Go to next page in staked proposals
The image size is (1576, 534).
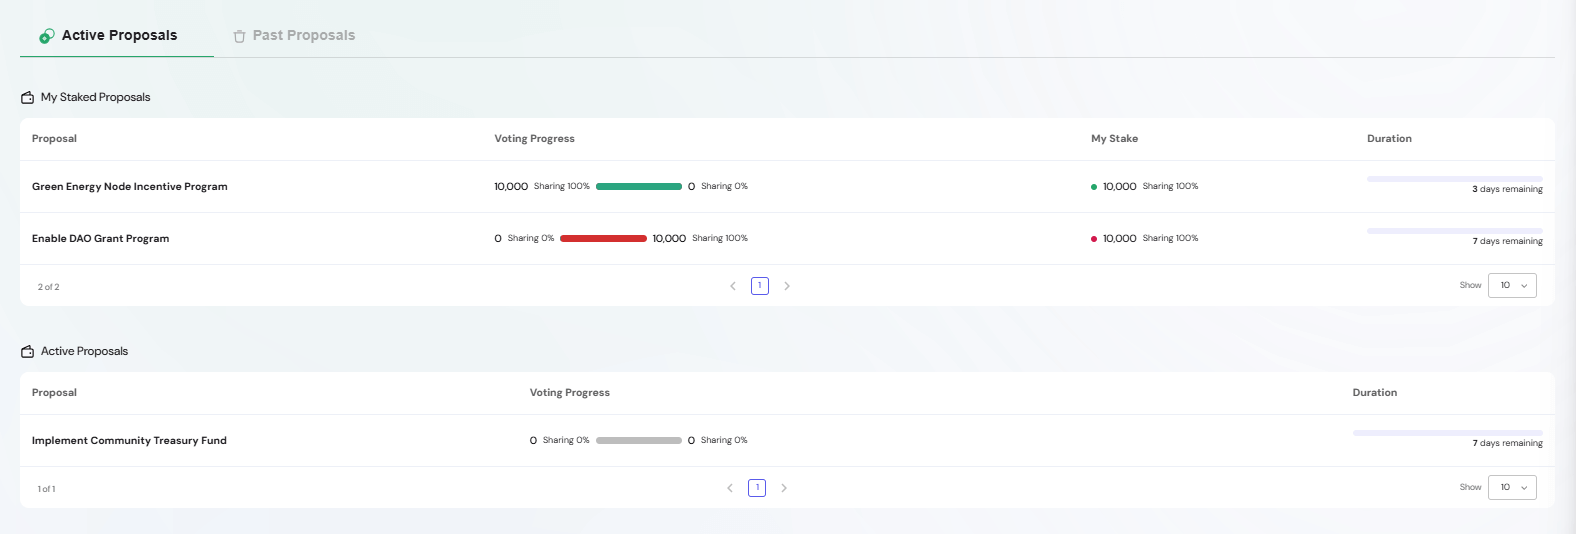(x=787, y=286)
